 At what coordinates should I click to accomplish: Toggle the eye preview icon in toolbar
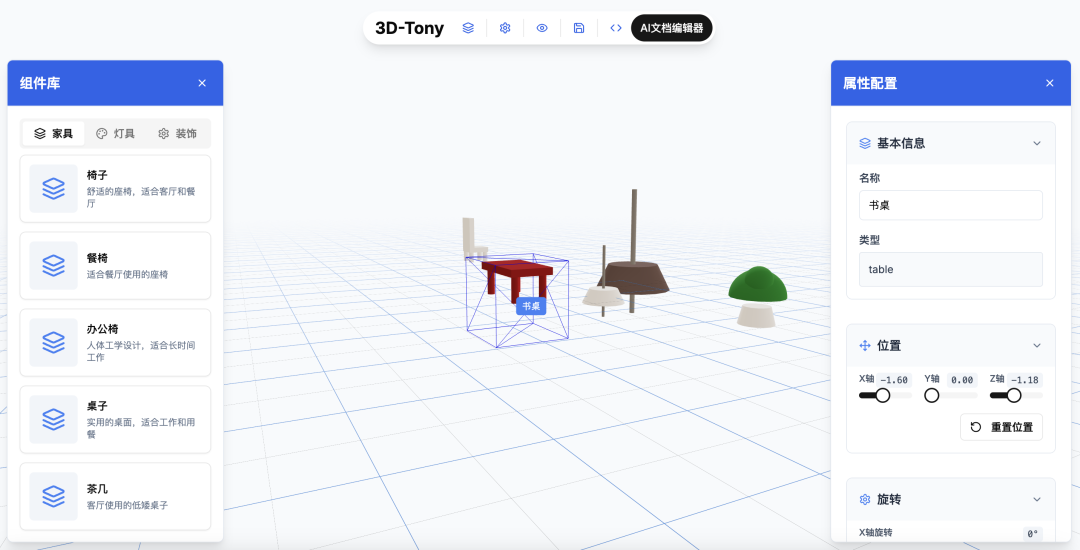(x=542, y=28)
